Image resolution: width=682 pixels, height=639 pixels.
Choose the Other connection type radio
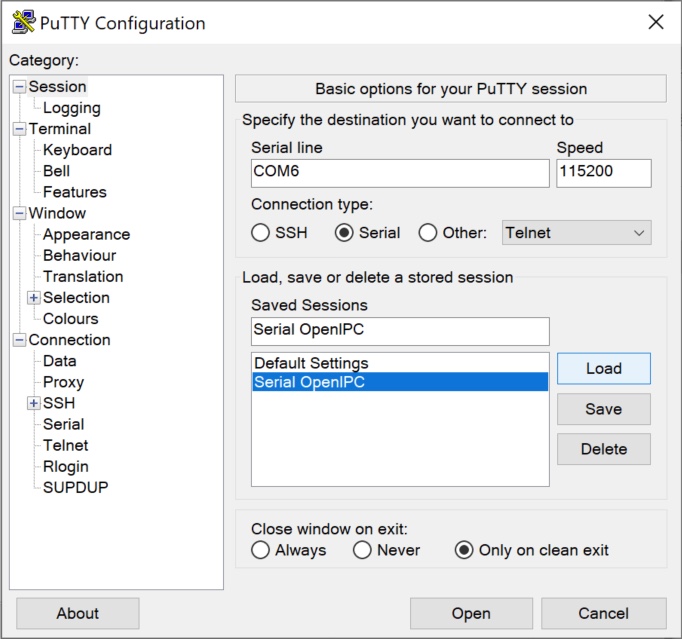(x=428, y=233)
